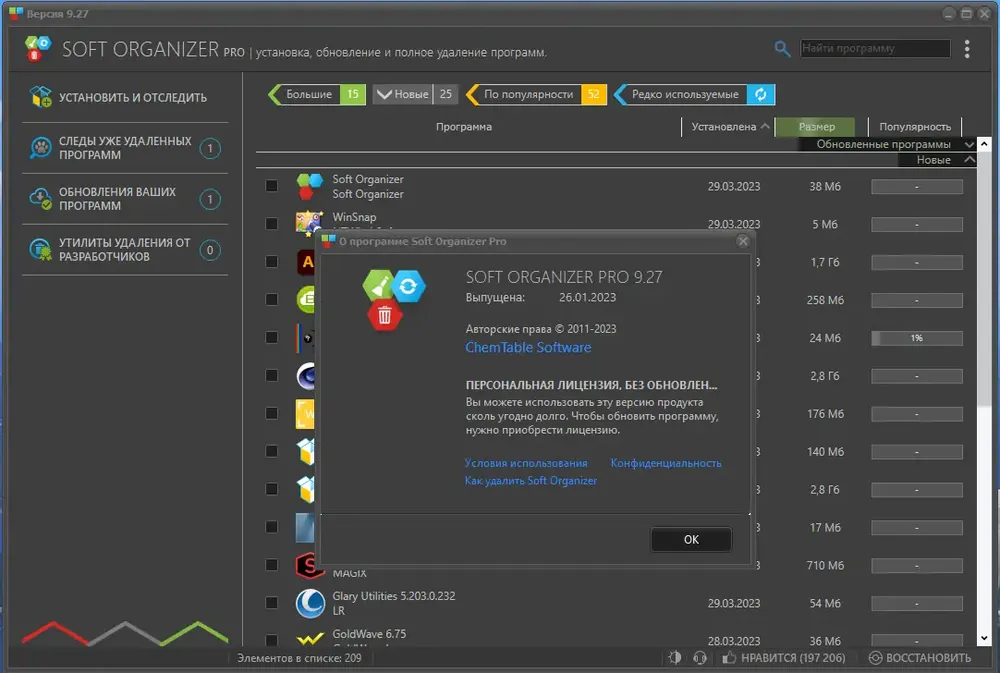Select the По популярности filter tab
This screenshot has height=673, width=1000.
coord(536,94)
